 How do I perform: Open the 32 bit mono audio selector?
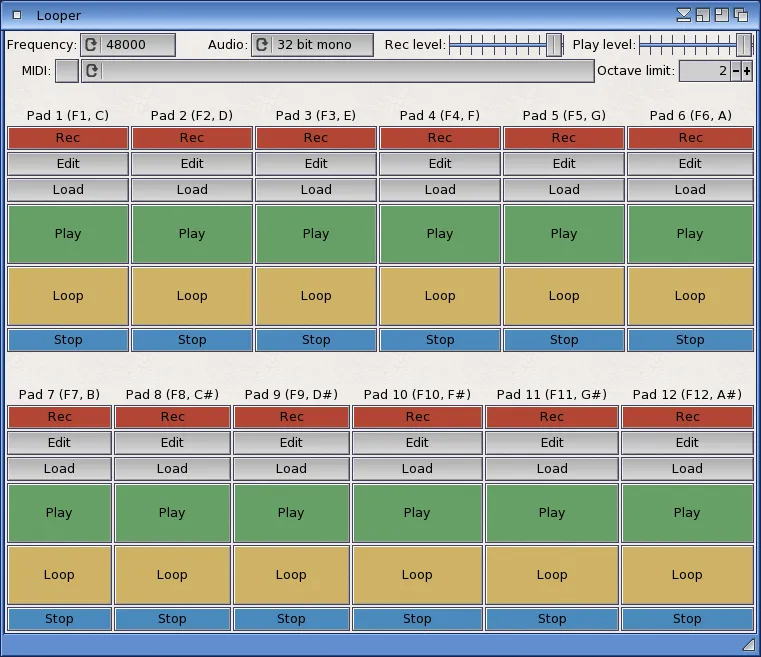[322, 45]
